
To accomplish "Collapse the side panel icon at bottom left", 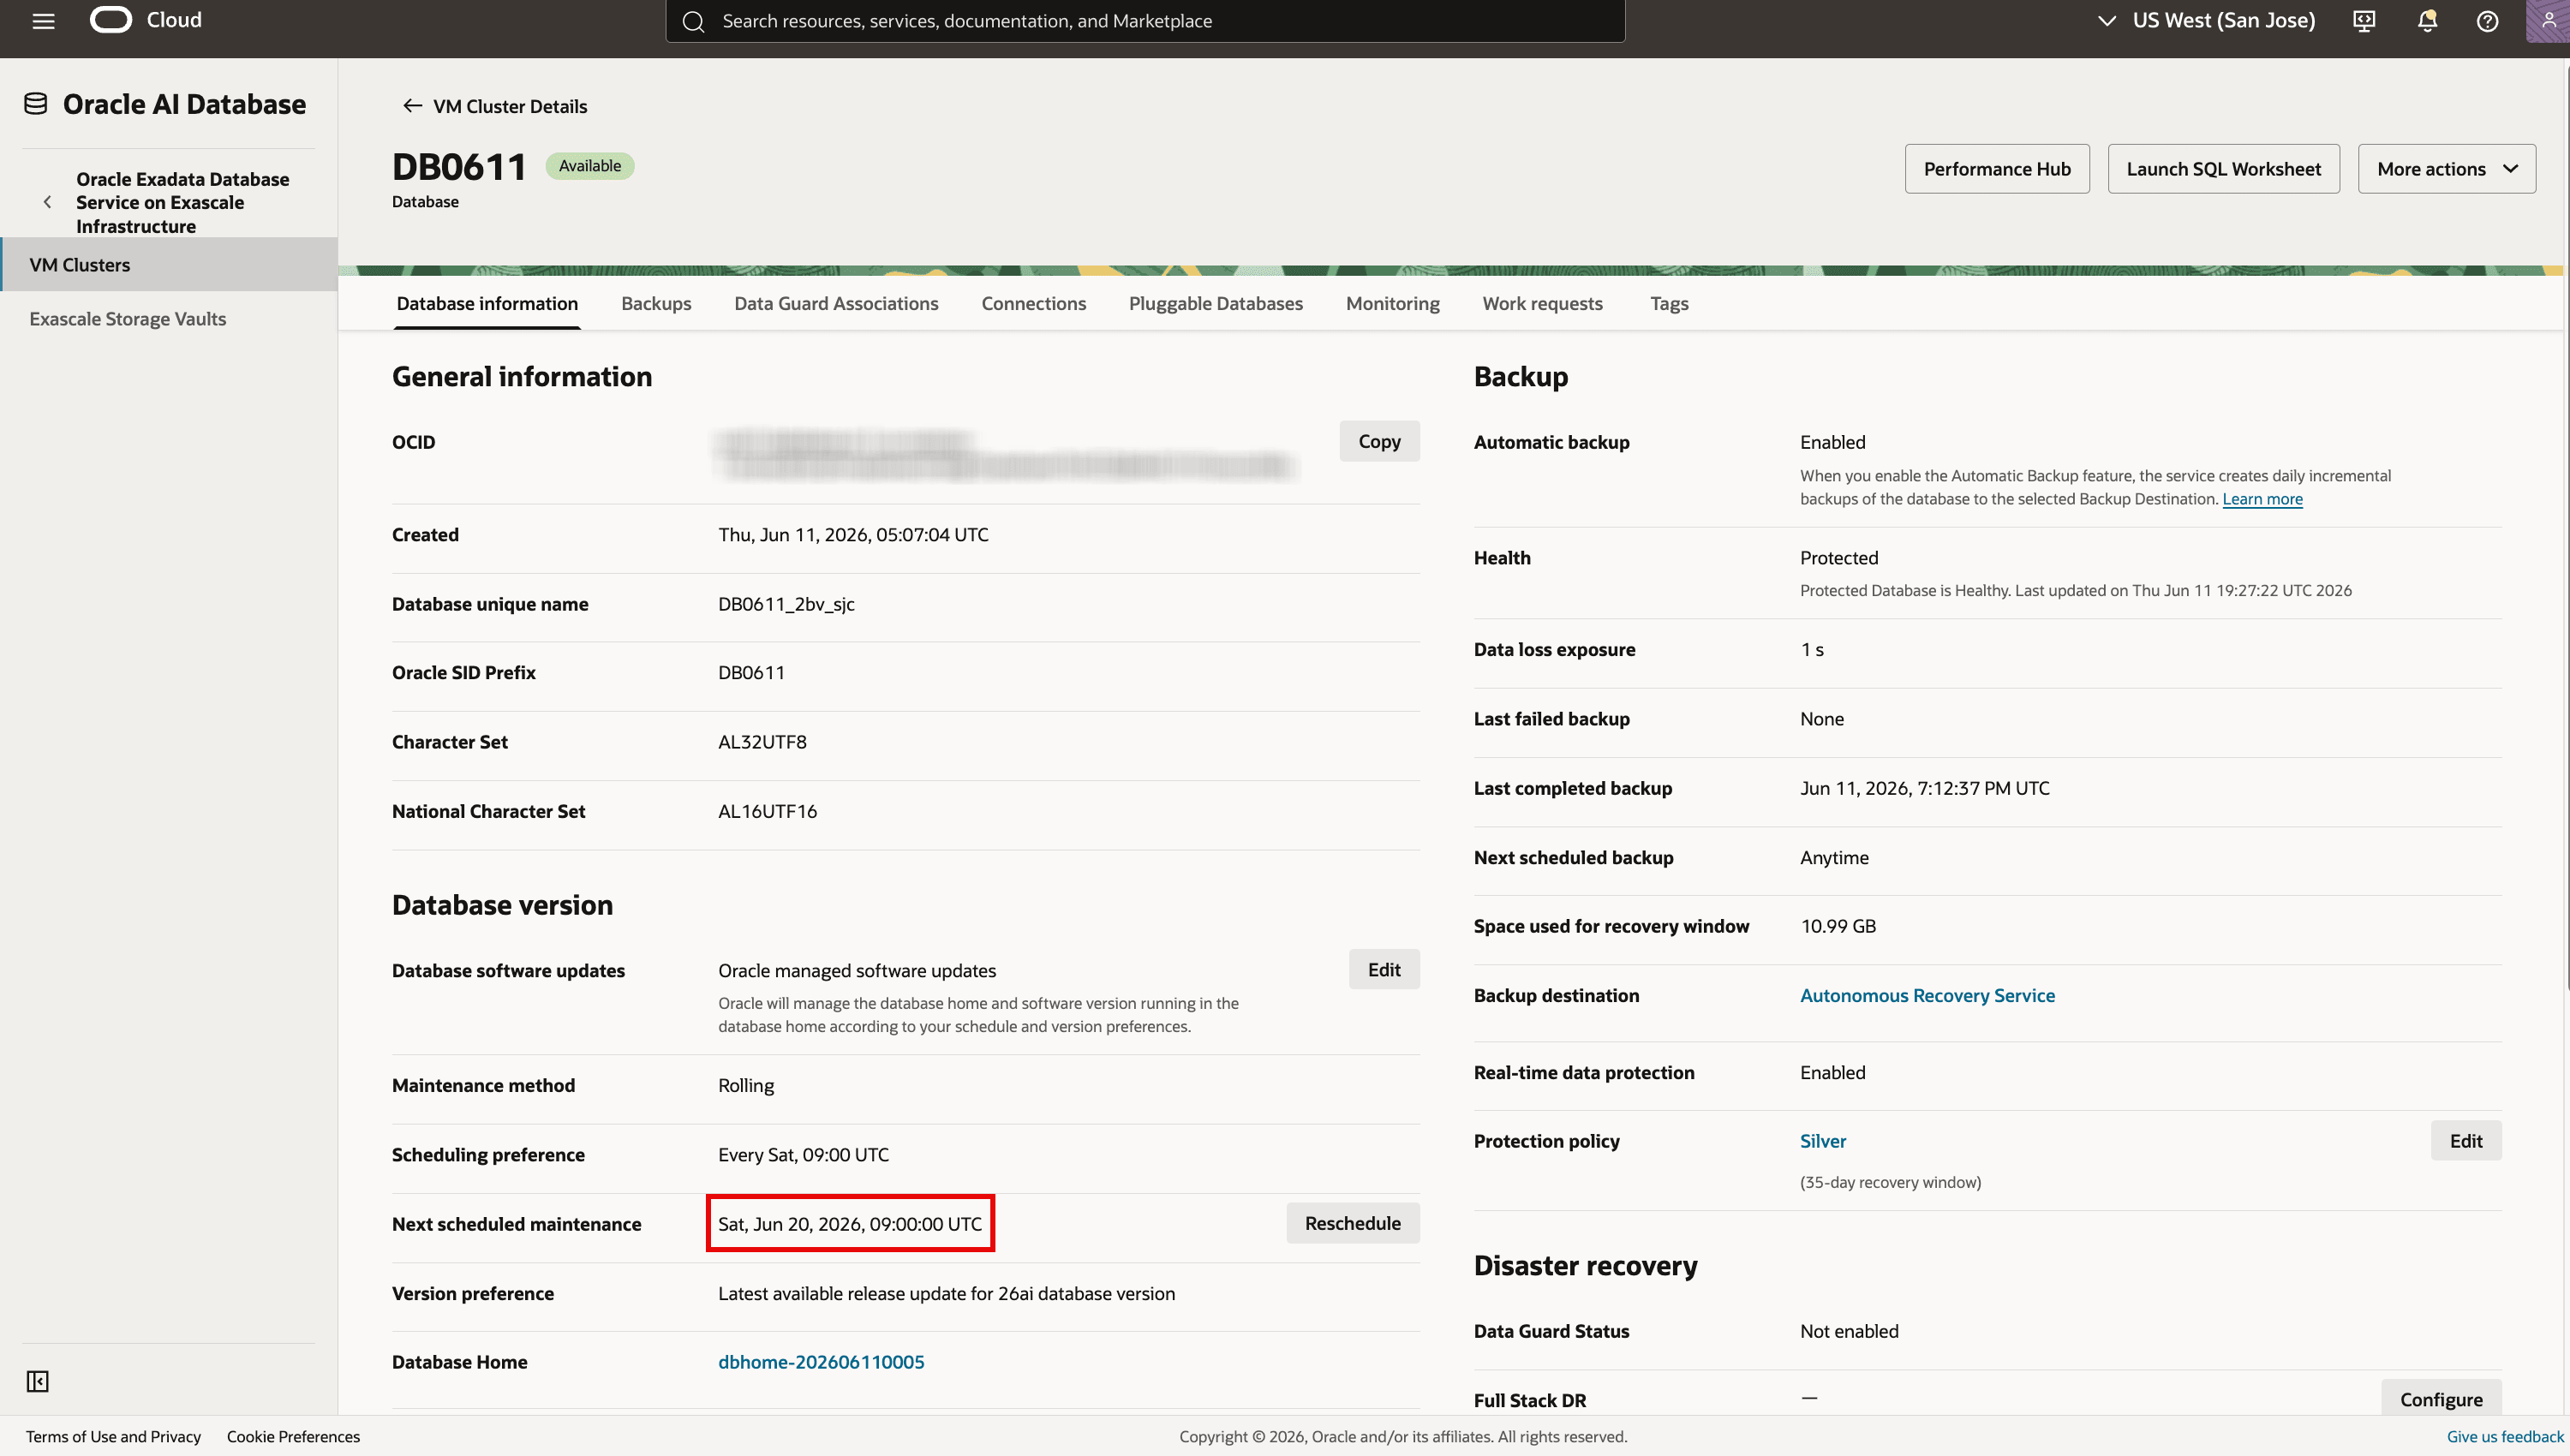I will pos(38,1381).
